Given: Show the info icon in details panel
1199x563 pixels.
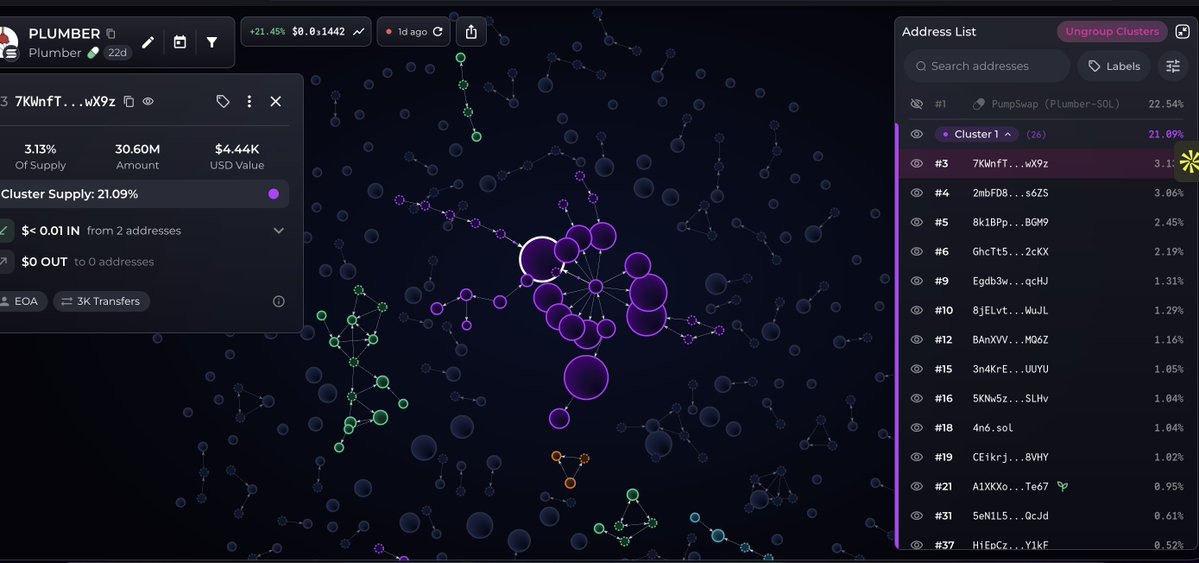Looking at the screenshot, I should pyautogui.click(x=278, y=301).
